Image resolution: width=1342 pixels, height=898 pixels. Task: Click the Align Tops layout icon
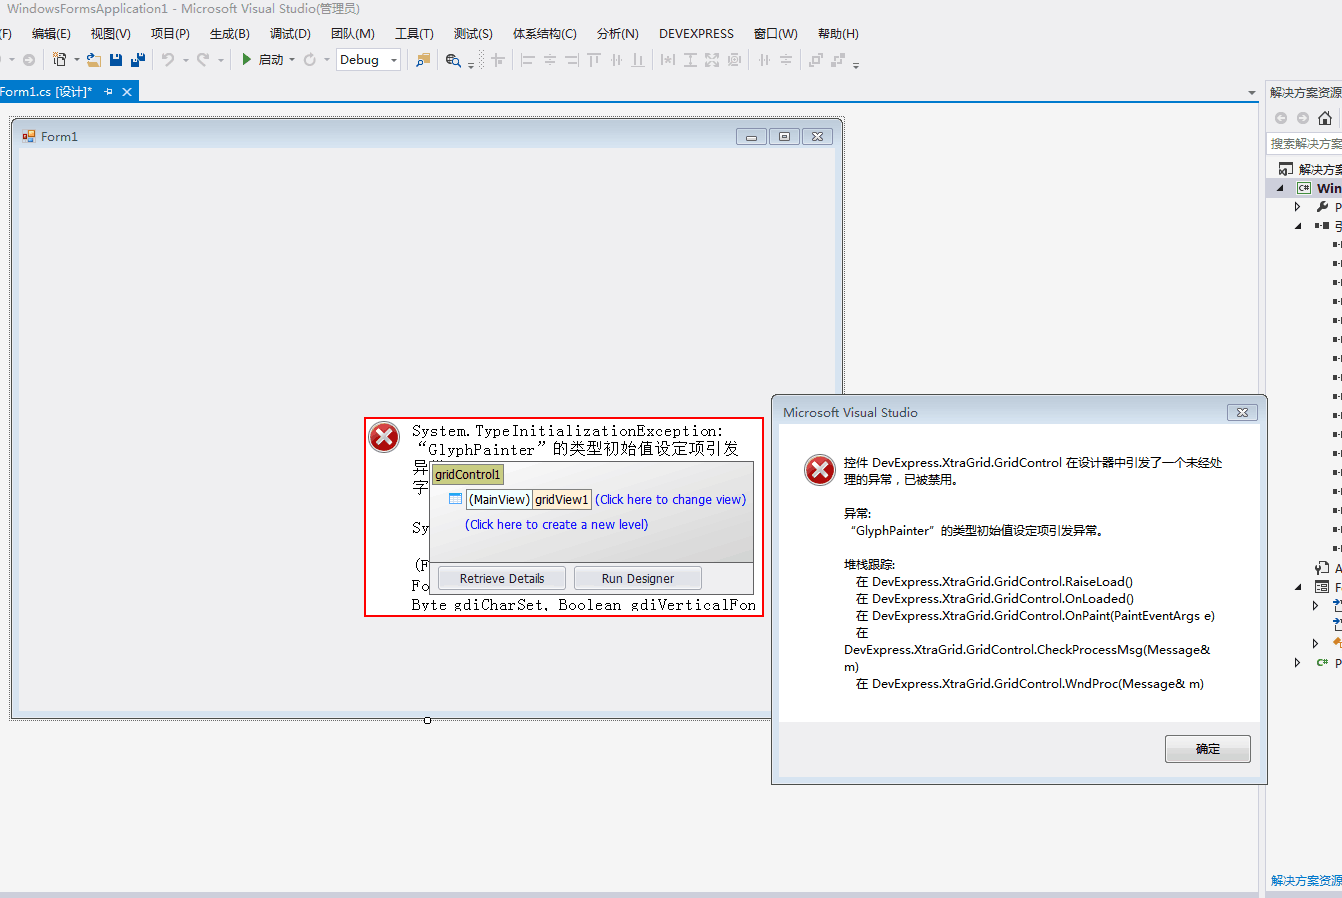594,60
